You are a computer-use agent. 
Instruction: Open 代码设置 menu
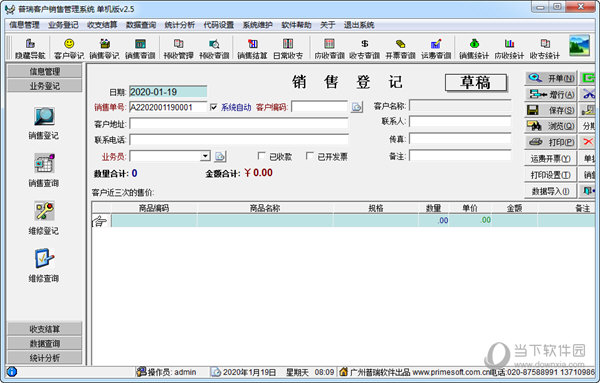click(x=218, y=25)
